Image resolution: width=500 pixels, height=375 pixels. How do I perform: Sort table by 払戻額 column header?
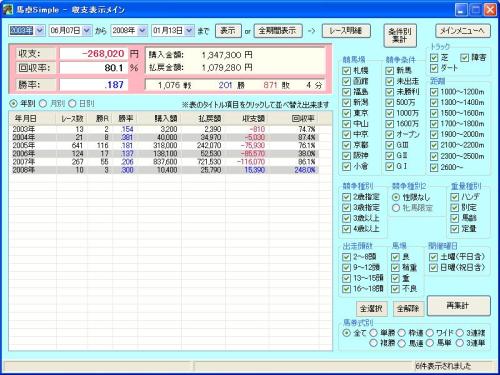(x=203, y=118)
